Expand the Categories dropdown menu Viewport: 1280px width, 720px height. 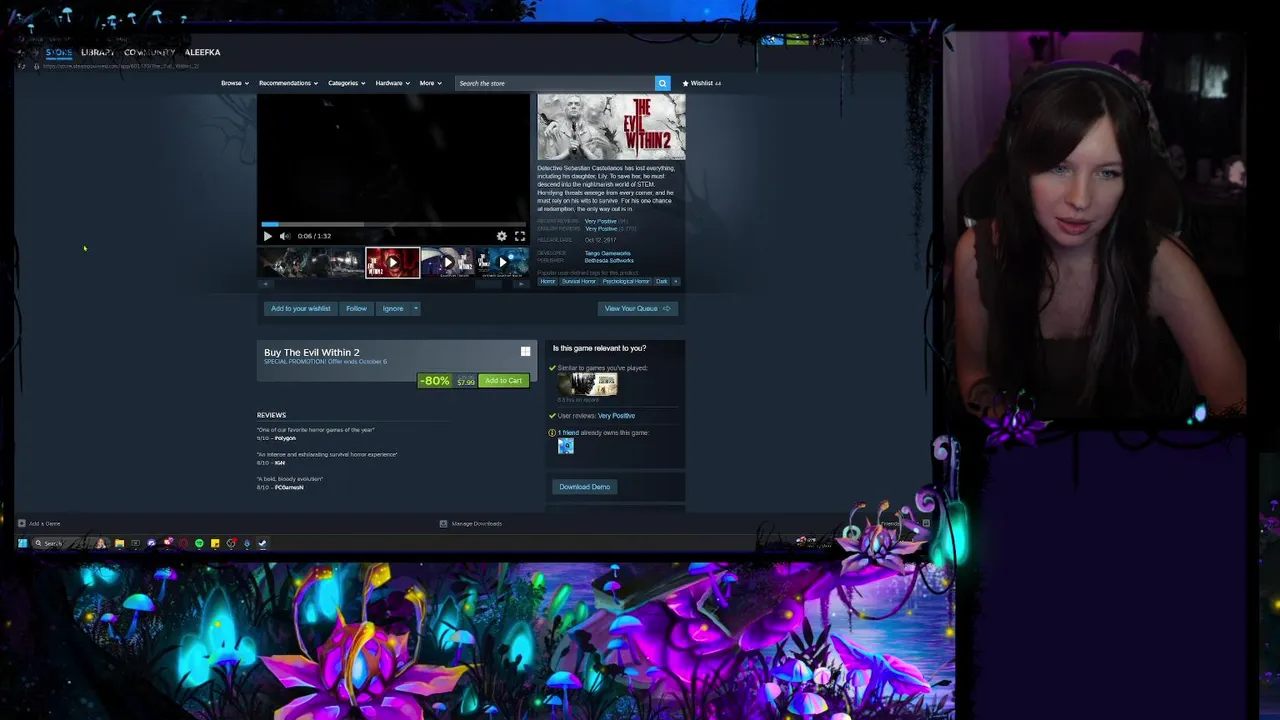click(x=346, y=83)
